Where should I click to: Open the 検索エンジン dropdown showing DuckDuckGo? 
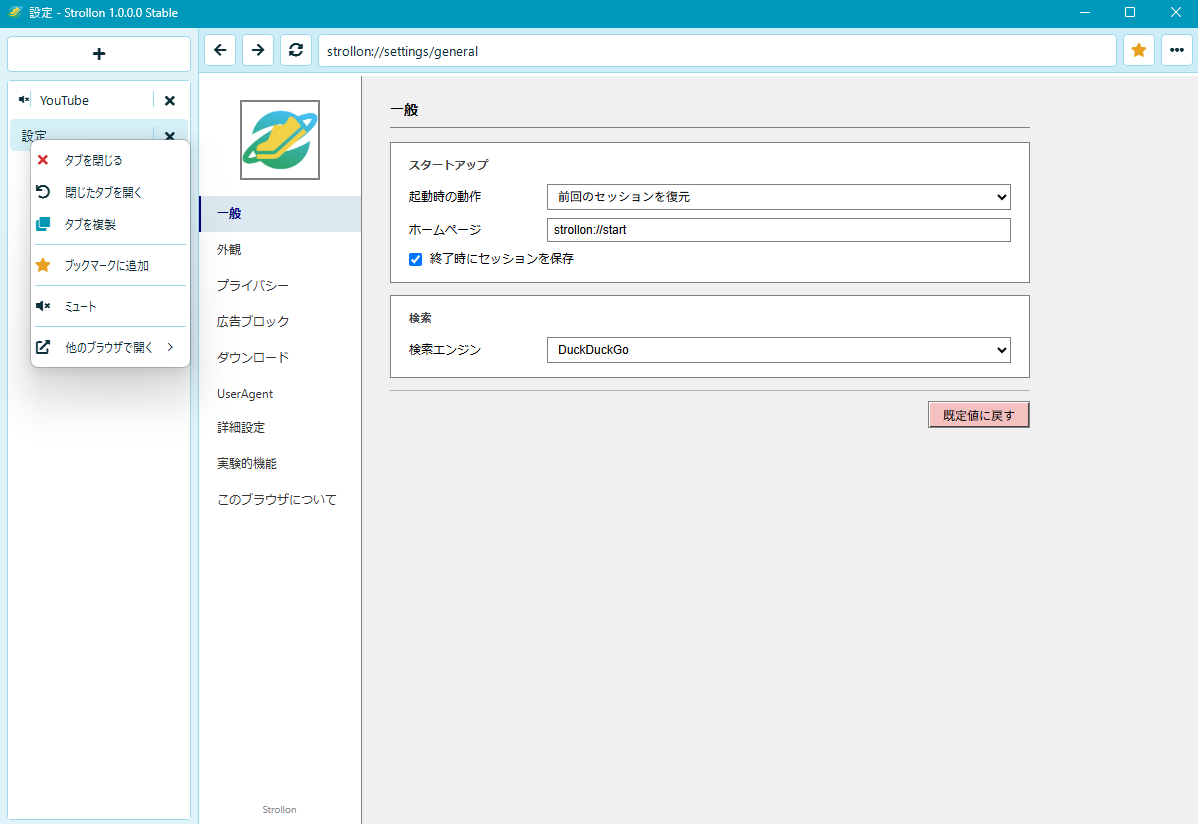click(779, 350)
